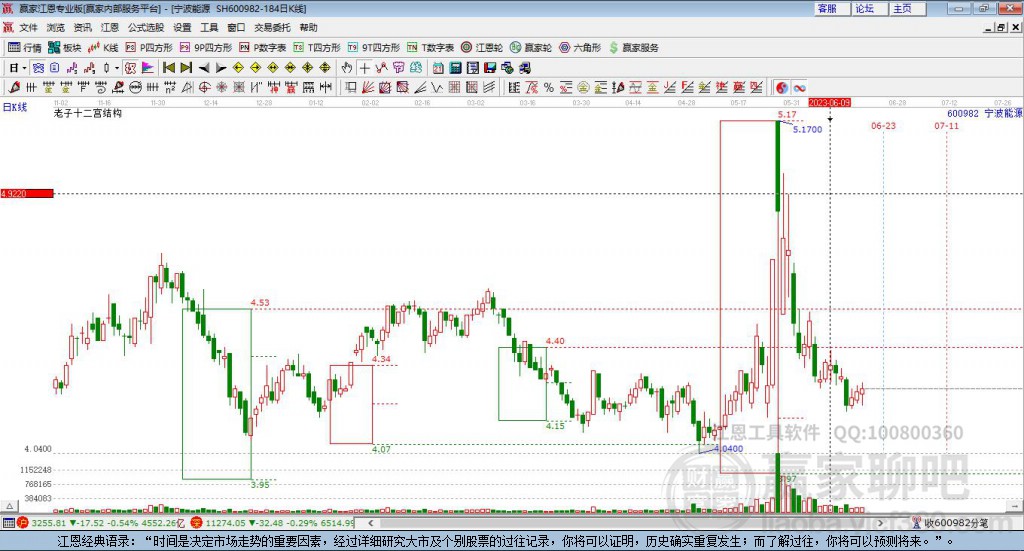
Task: Open the T四方形 tool
Action: click(317, 48)
